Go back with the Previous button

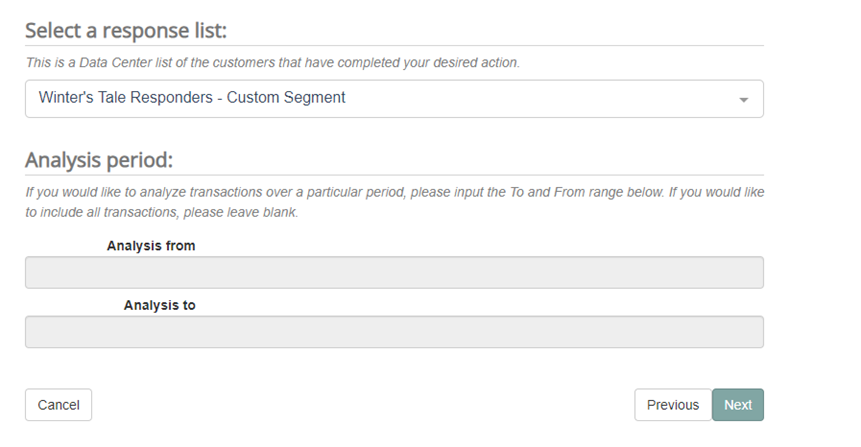coord(672,405)
